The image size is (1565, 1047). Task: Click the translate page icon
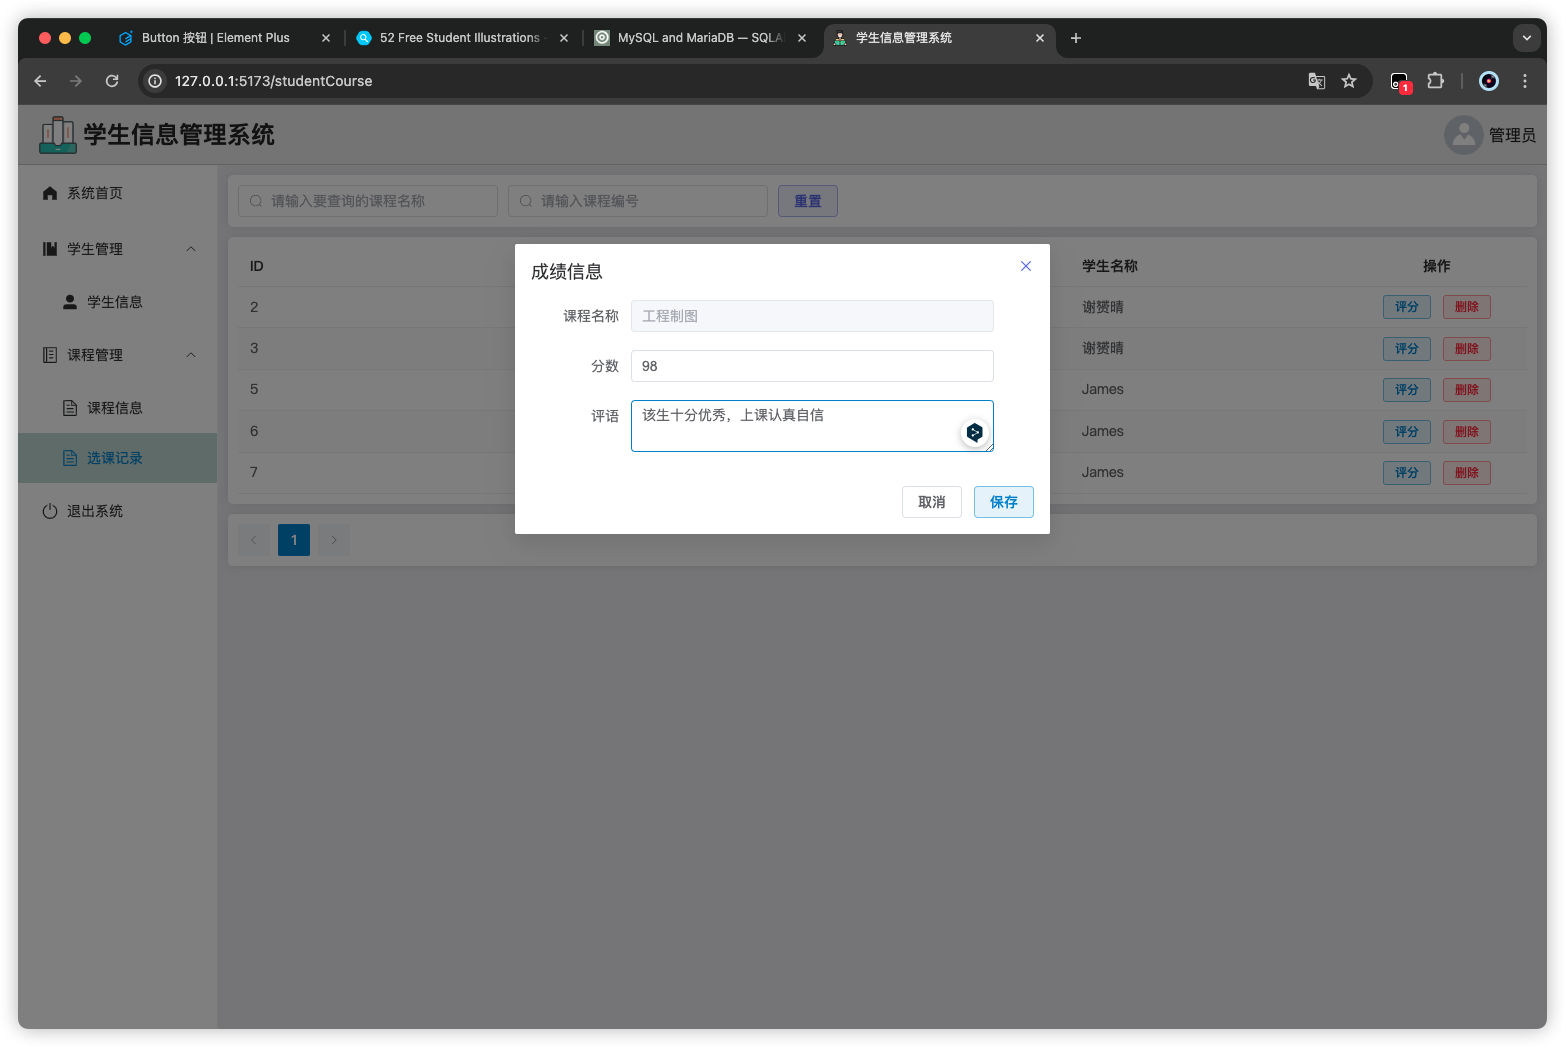click(x=1317, y=81)
